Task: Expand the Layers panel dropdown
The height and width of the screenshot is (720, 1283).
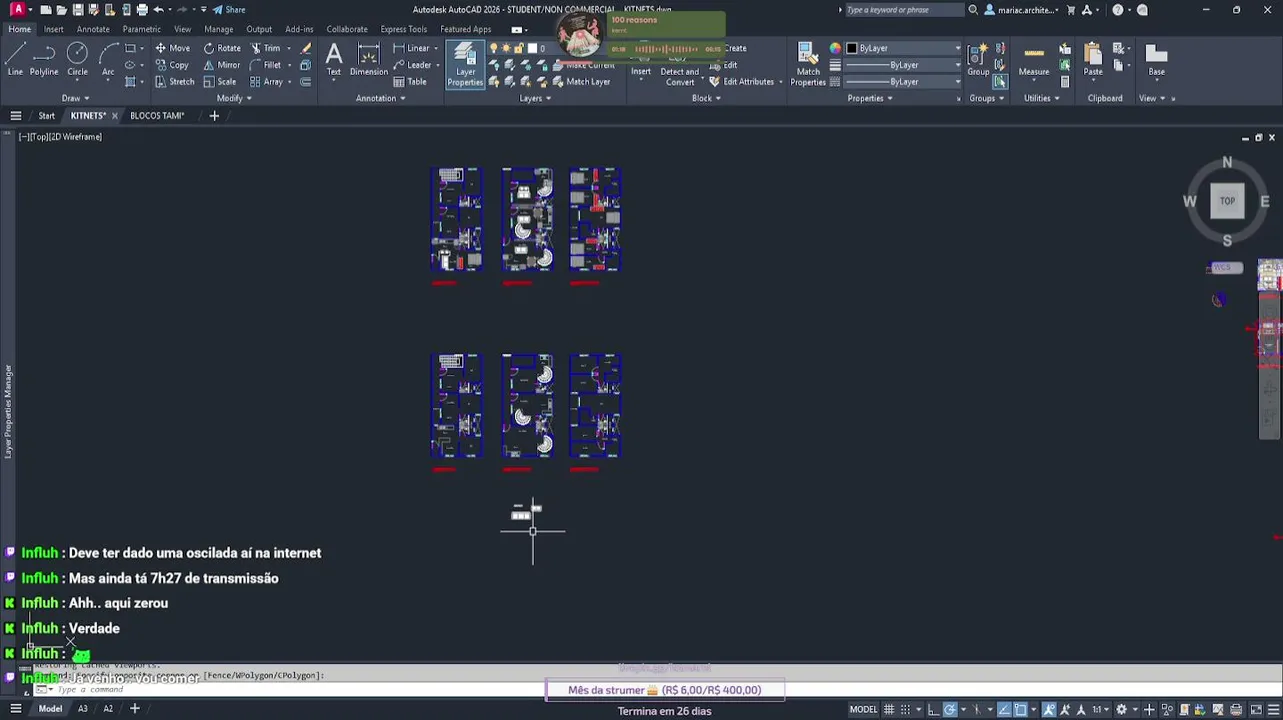Action: click(535, 98)
